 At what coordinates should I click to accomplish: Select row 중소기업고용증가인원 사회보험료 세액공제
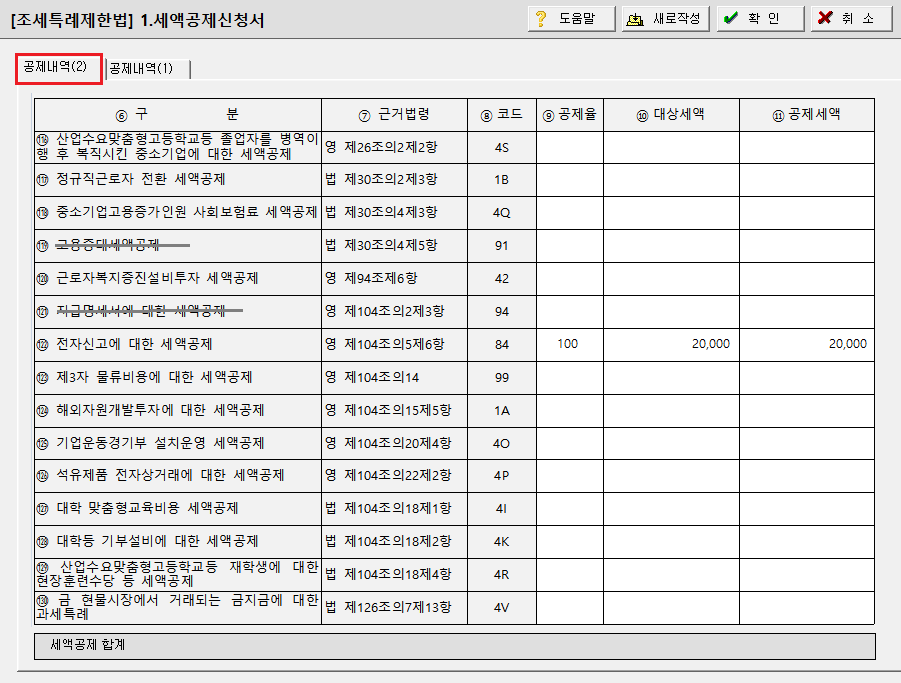(x=178, y=213)
